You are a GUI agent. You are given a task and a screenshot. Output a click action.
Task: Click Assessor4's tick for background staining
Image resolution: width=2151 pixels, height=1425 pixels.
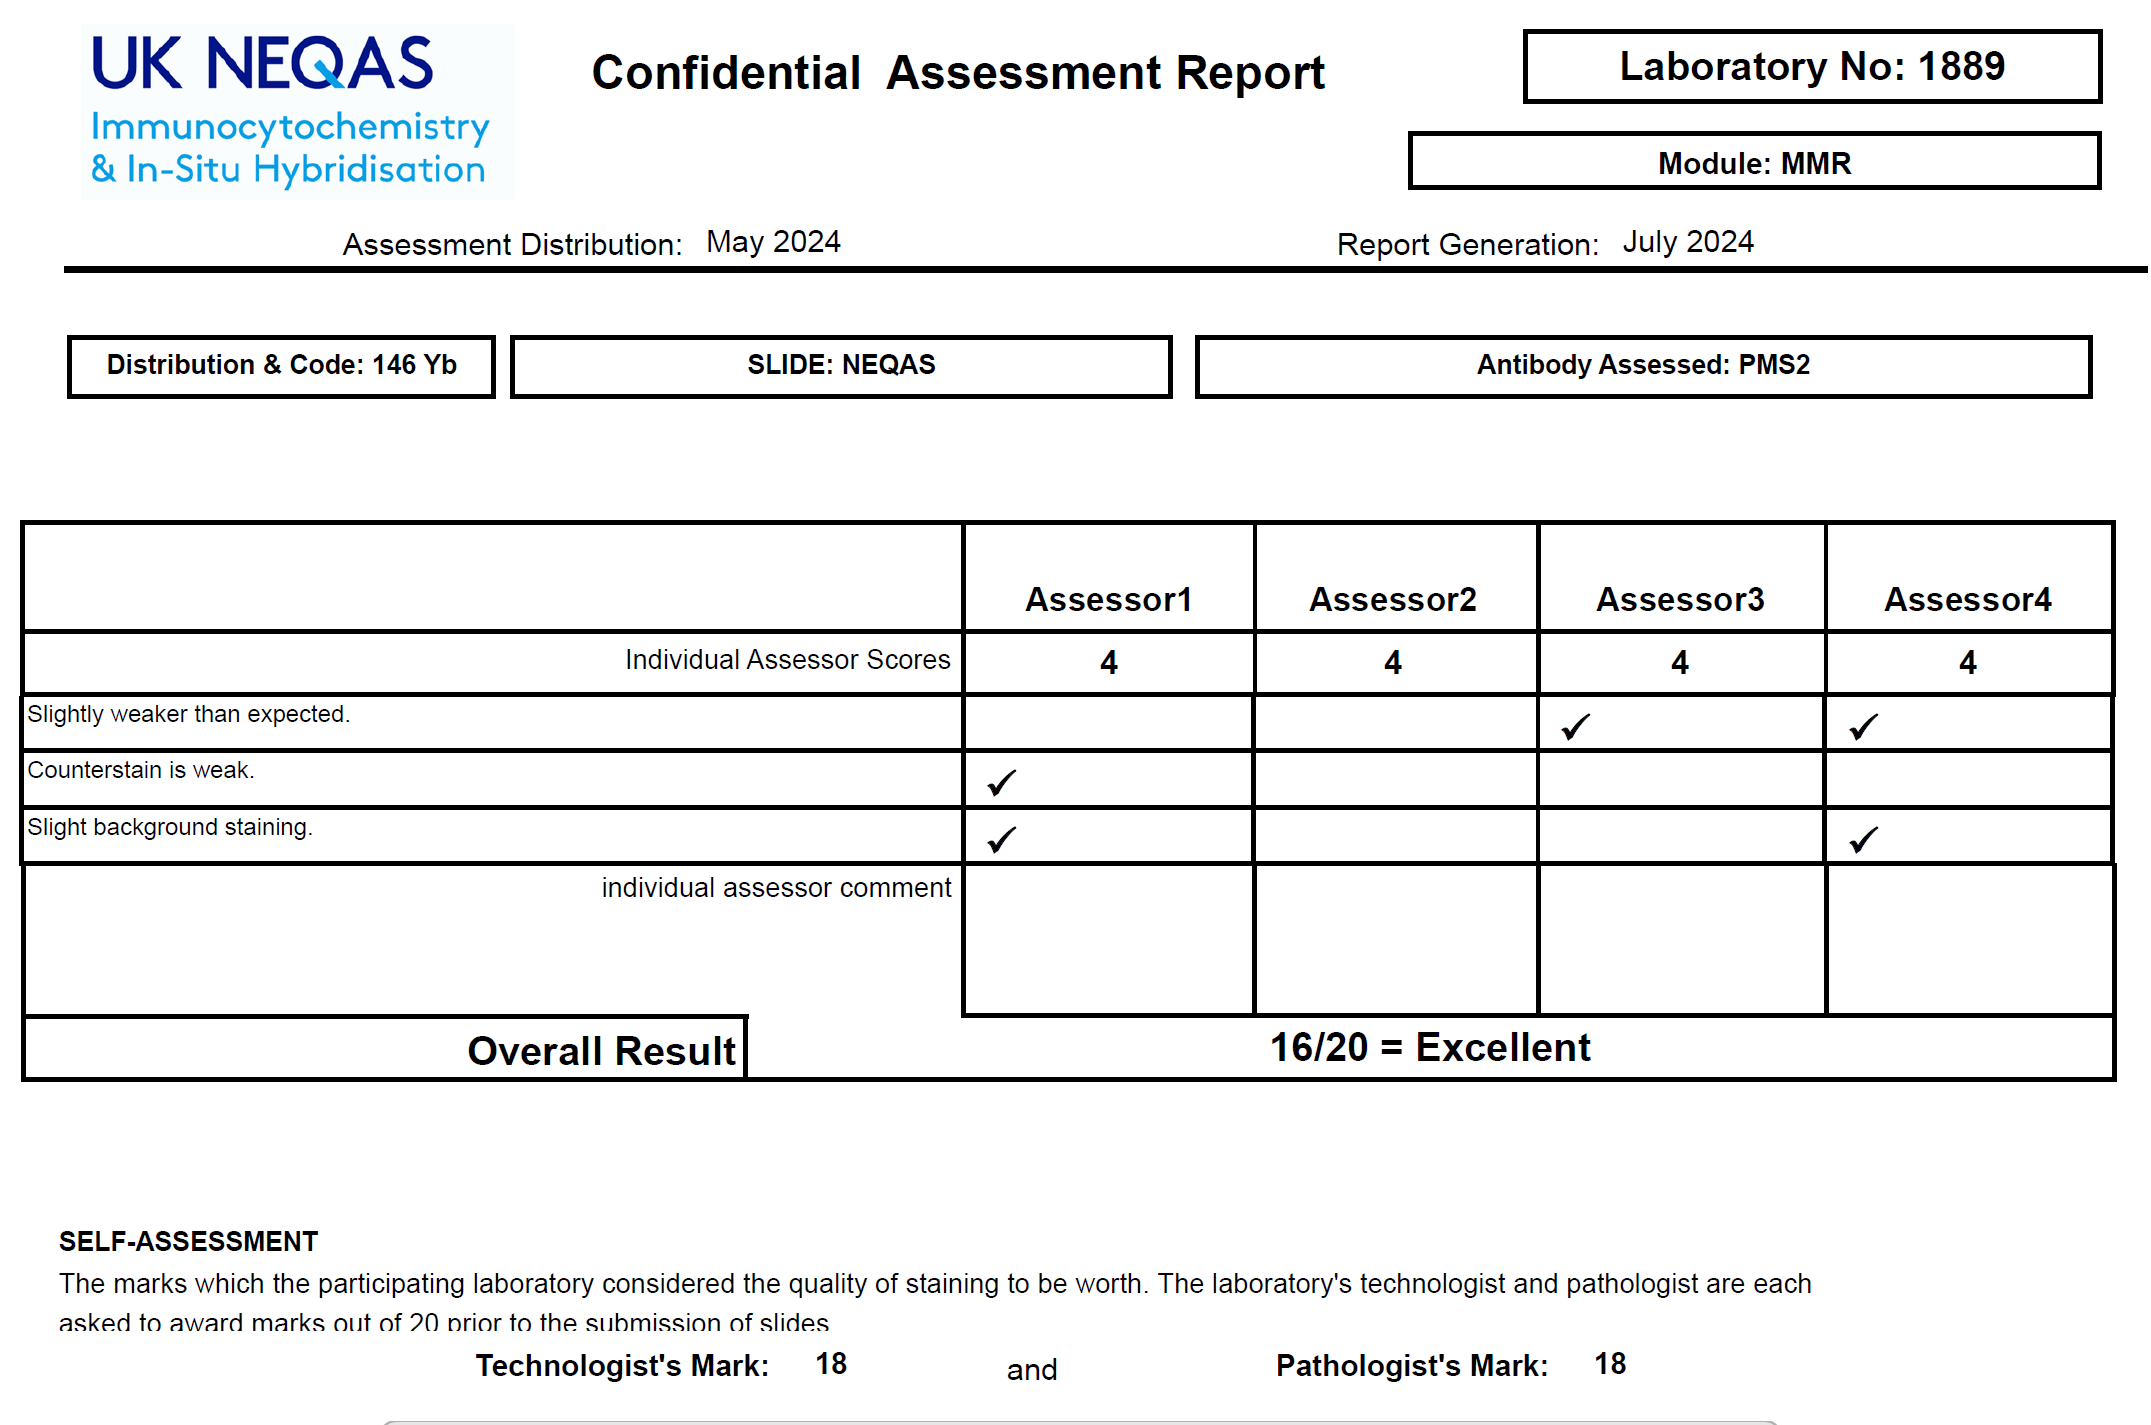[x=1864, y=840]
